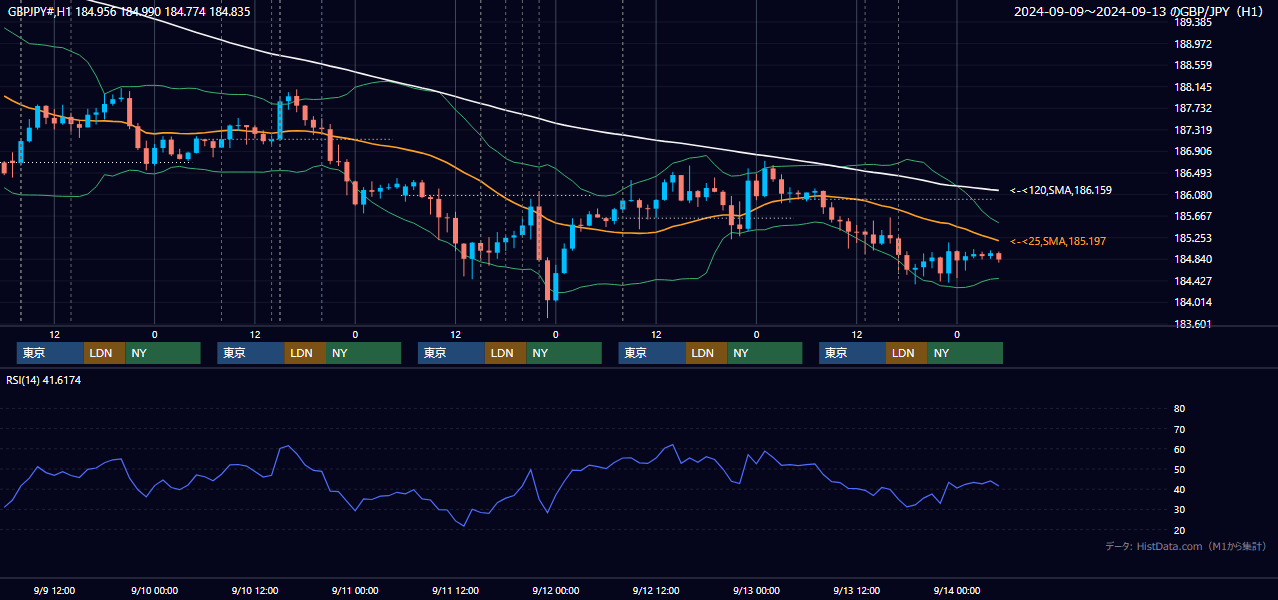Click RSI scale value 80
This screenshot has height=600, width=1278.
click(x=1179, y=409)
